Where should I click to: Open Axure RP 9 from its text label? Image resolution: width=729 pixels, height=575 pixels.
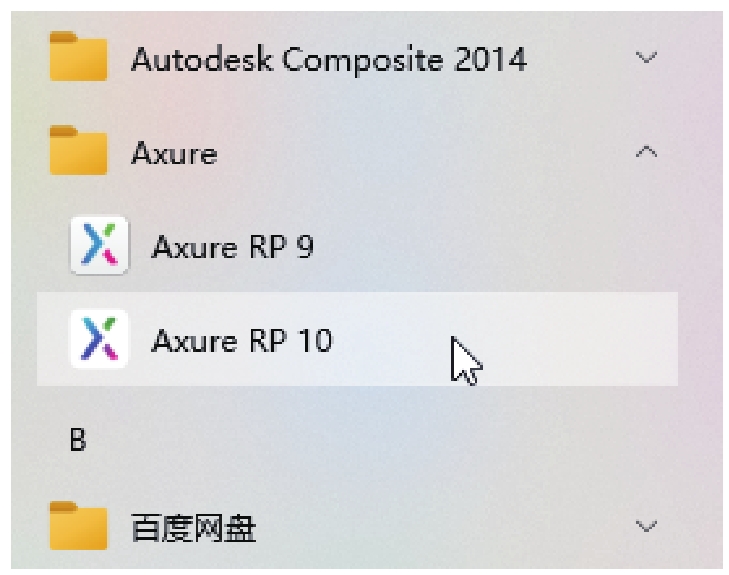pos(233,246)
